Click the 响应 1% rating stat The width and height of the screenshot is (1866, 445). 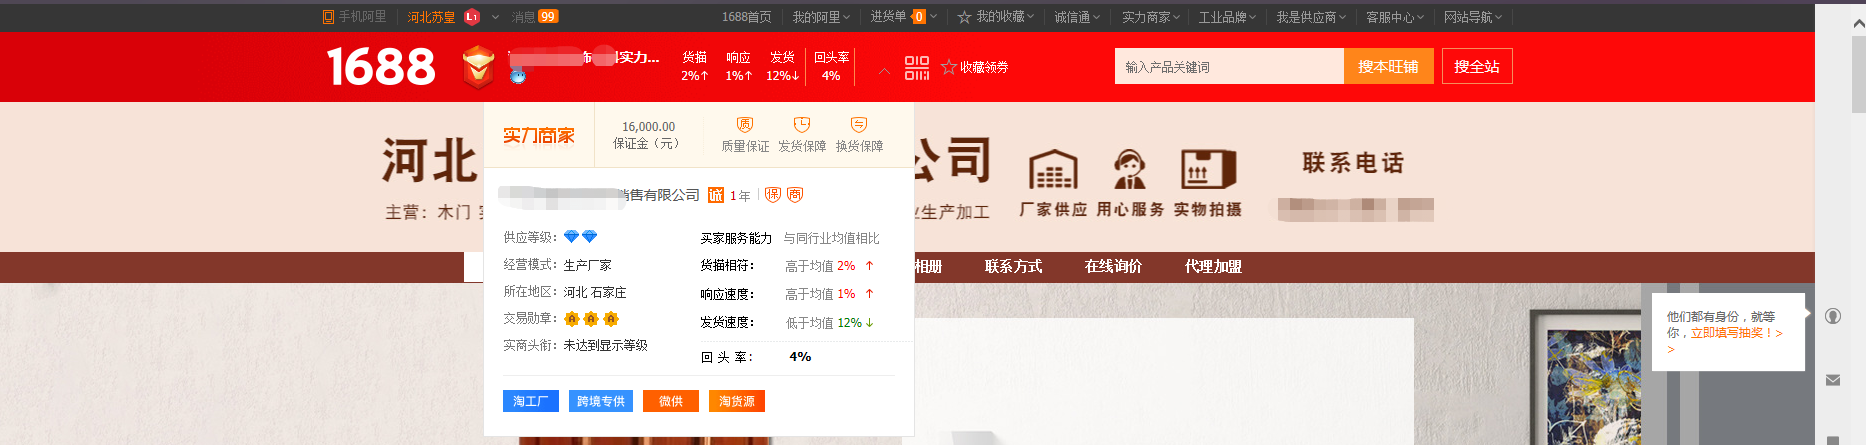pos(738,67)
